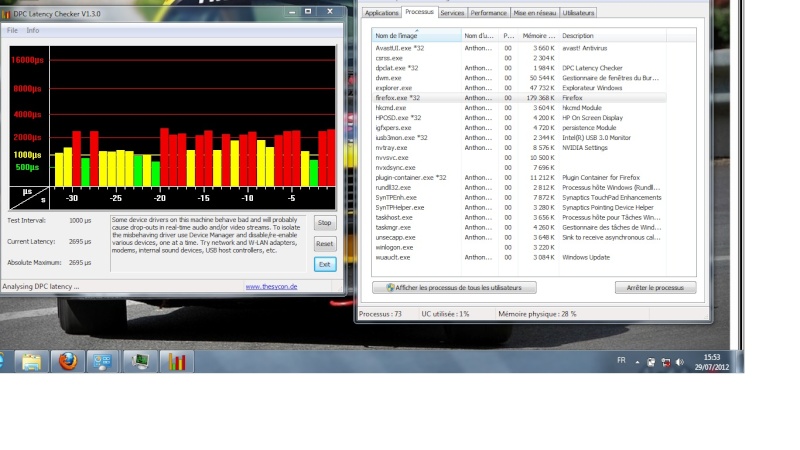Switch to the Processus tab
The image size is (800, 450).
(x=419, y=12)
